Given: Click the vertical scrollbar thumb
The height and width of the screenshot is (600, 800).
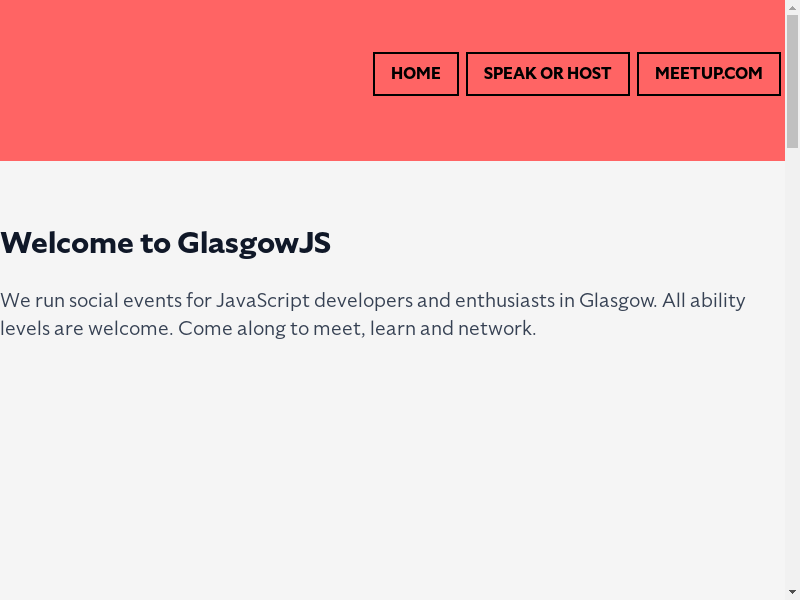Looking at the screenshot, I should pyautogui.click(x=792, y=80).
